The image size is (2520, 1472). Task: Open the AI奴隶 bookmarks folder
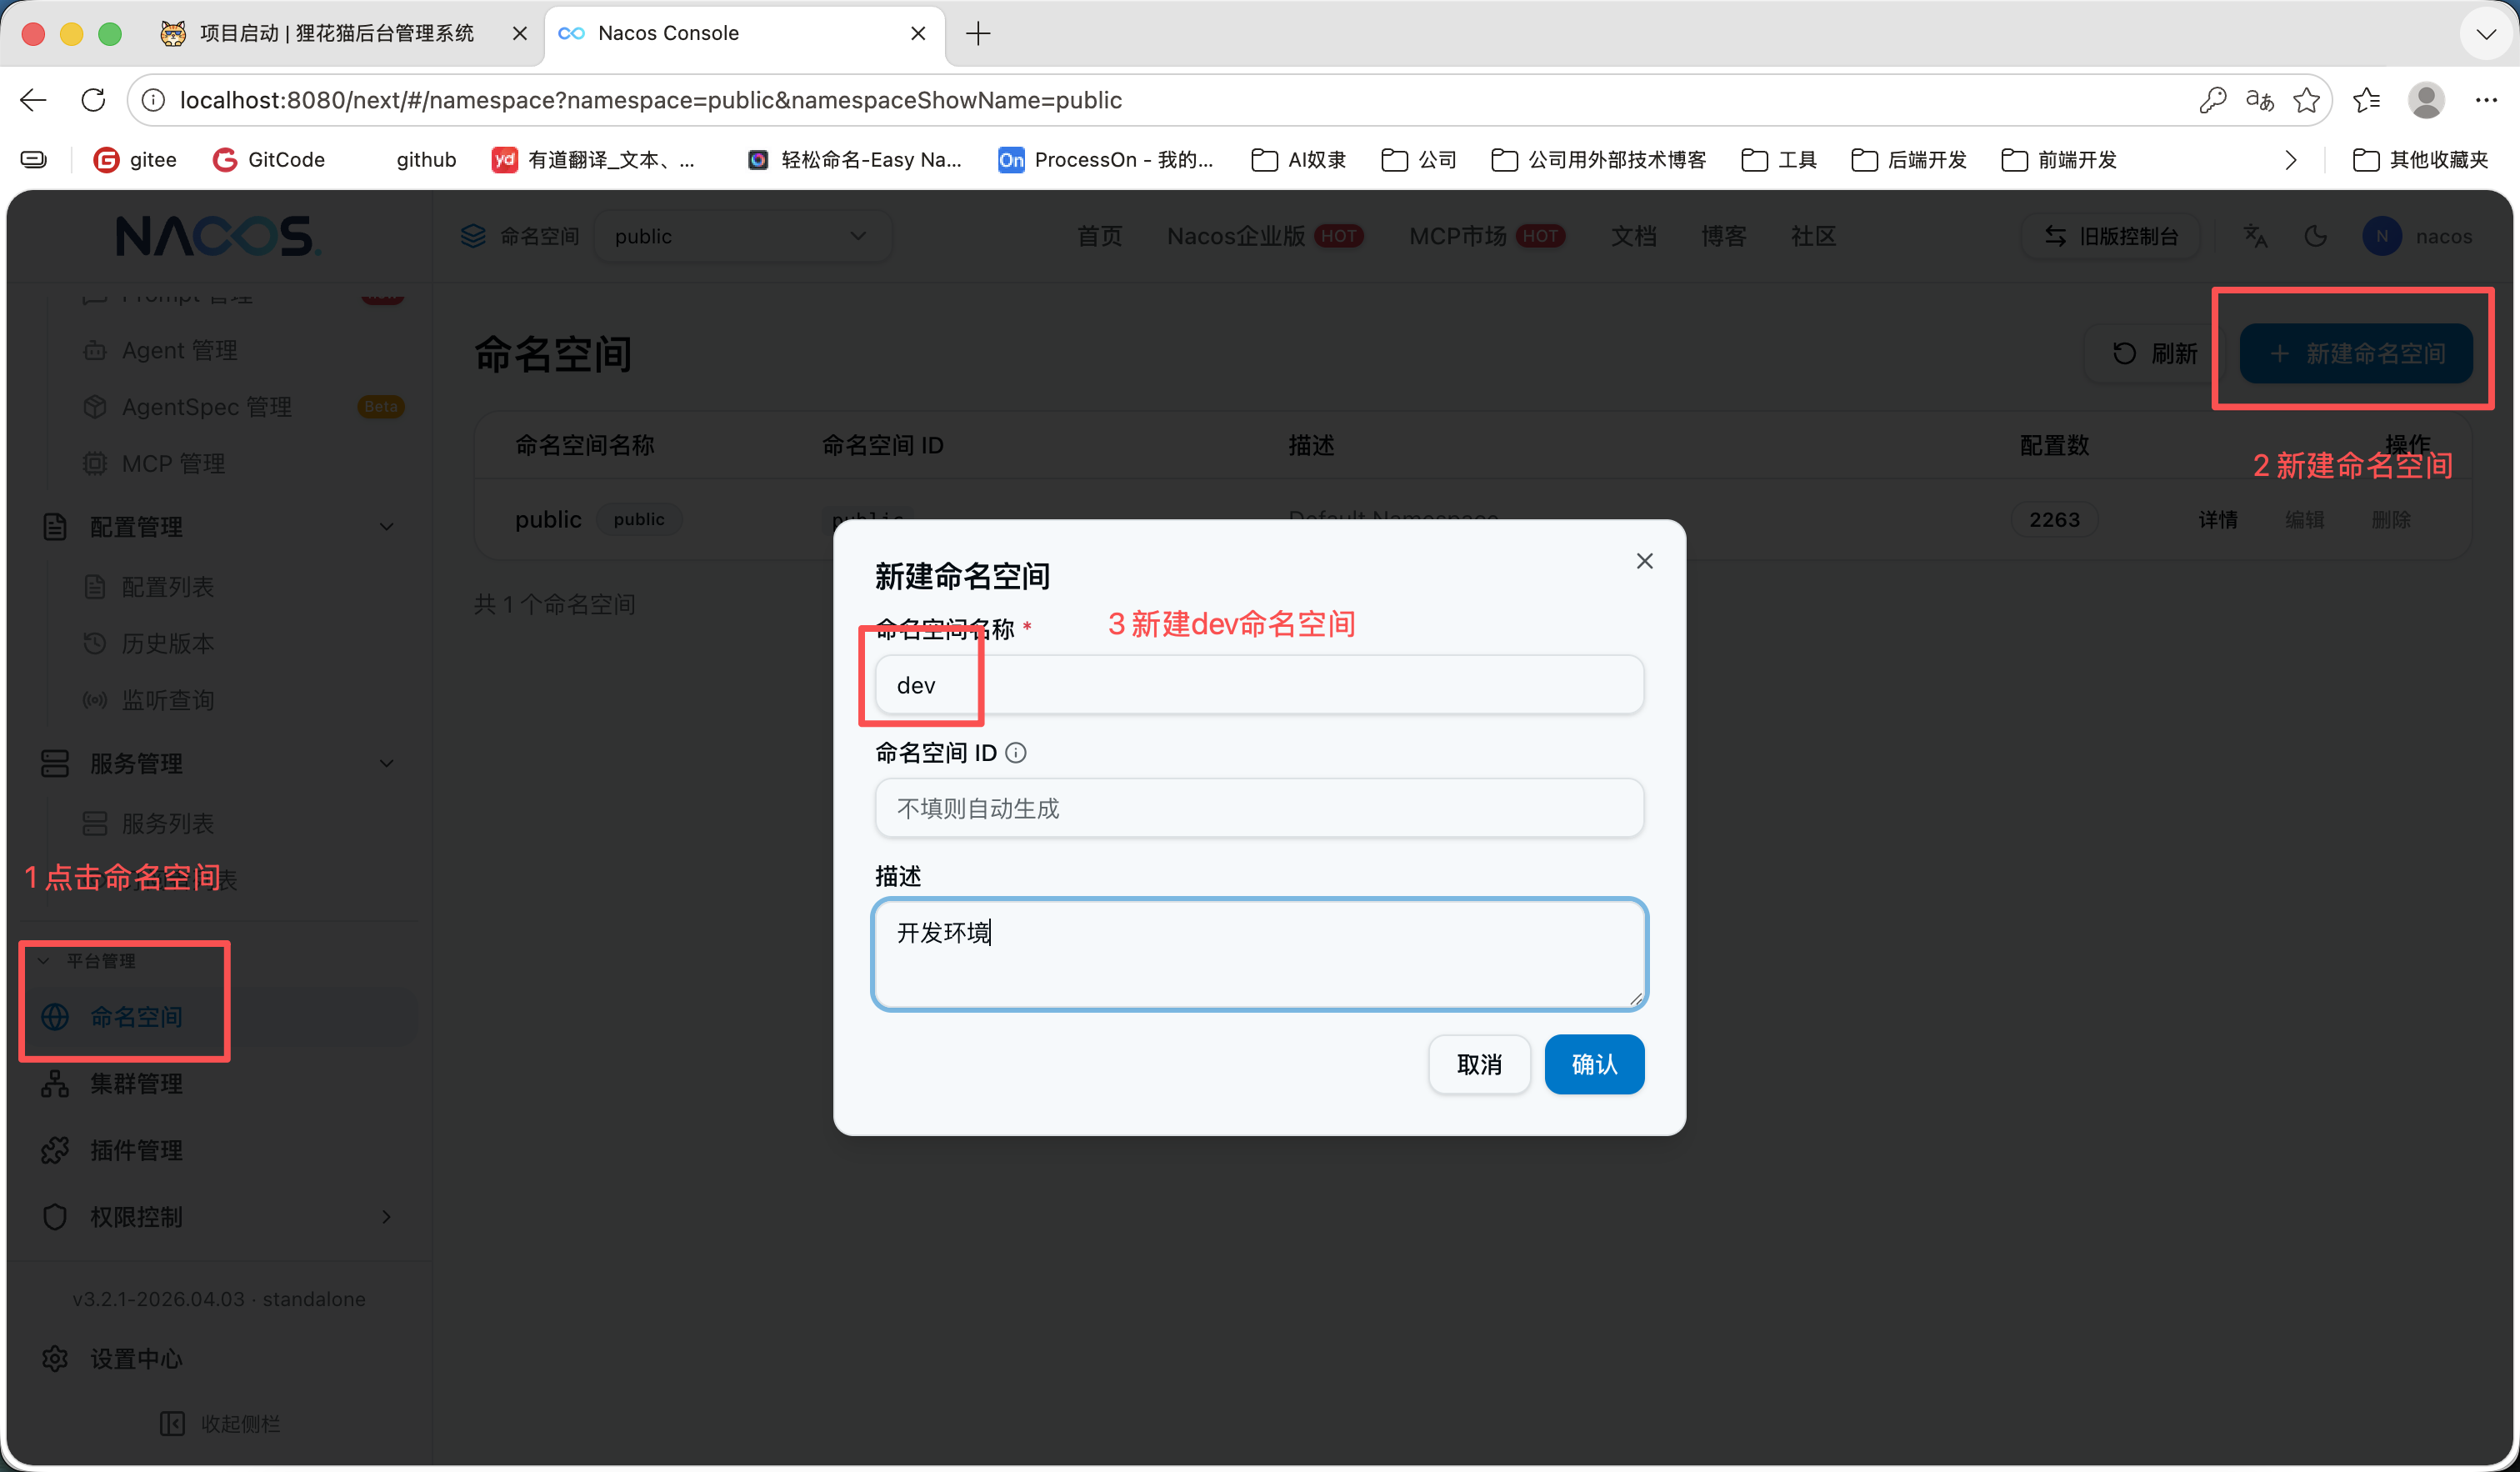(x=1298, y=160)
